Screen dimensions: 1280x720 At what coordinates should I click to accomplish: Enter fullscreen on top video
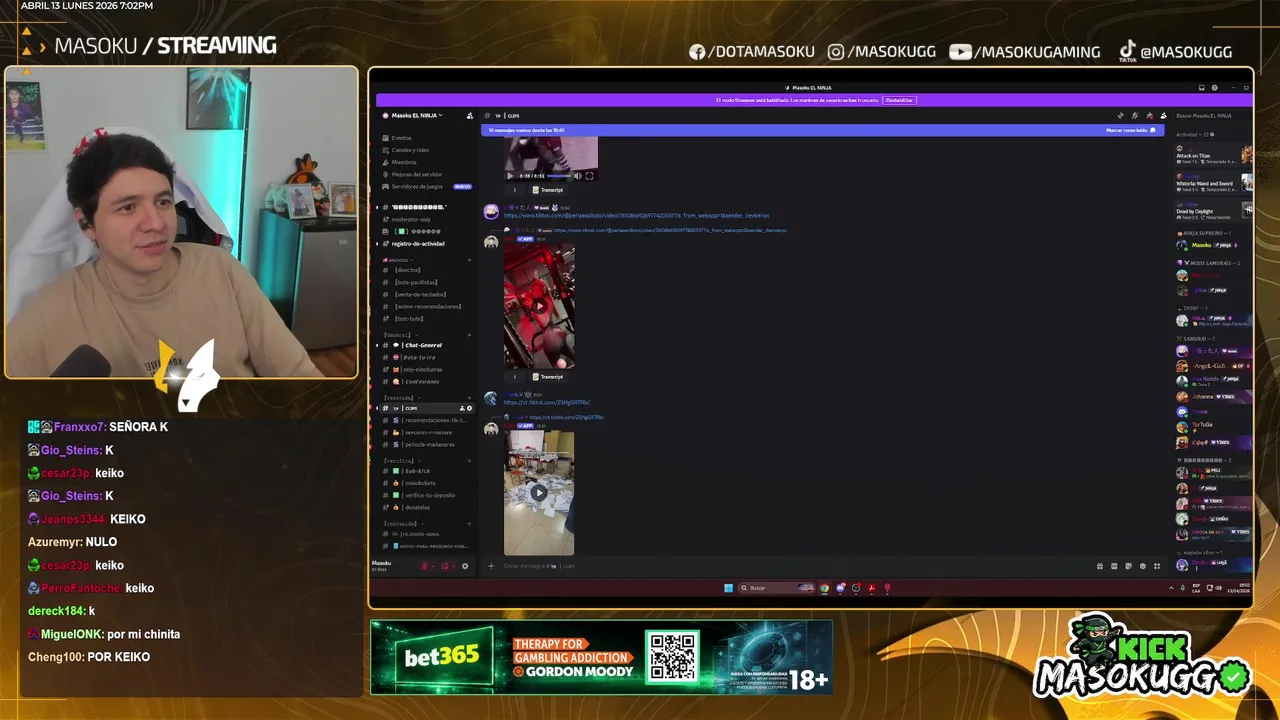[589, 175]
